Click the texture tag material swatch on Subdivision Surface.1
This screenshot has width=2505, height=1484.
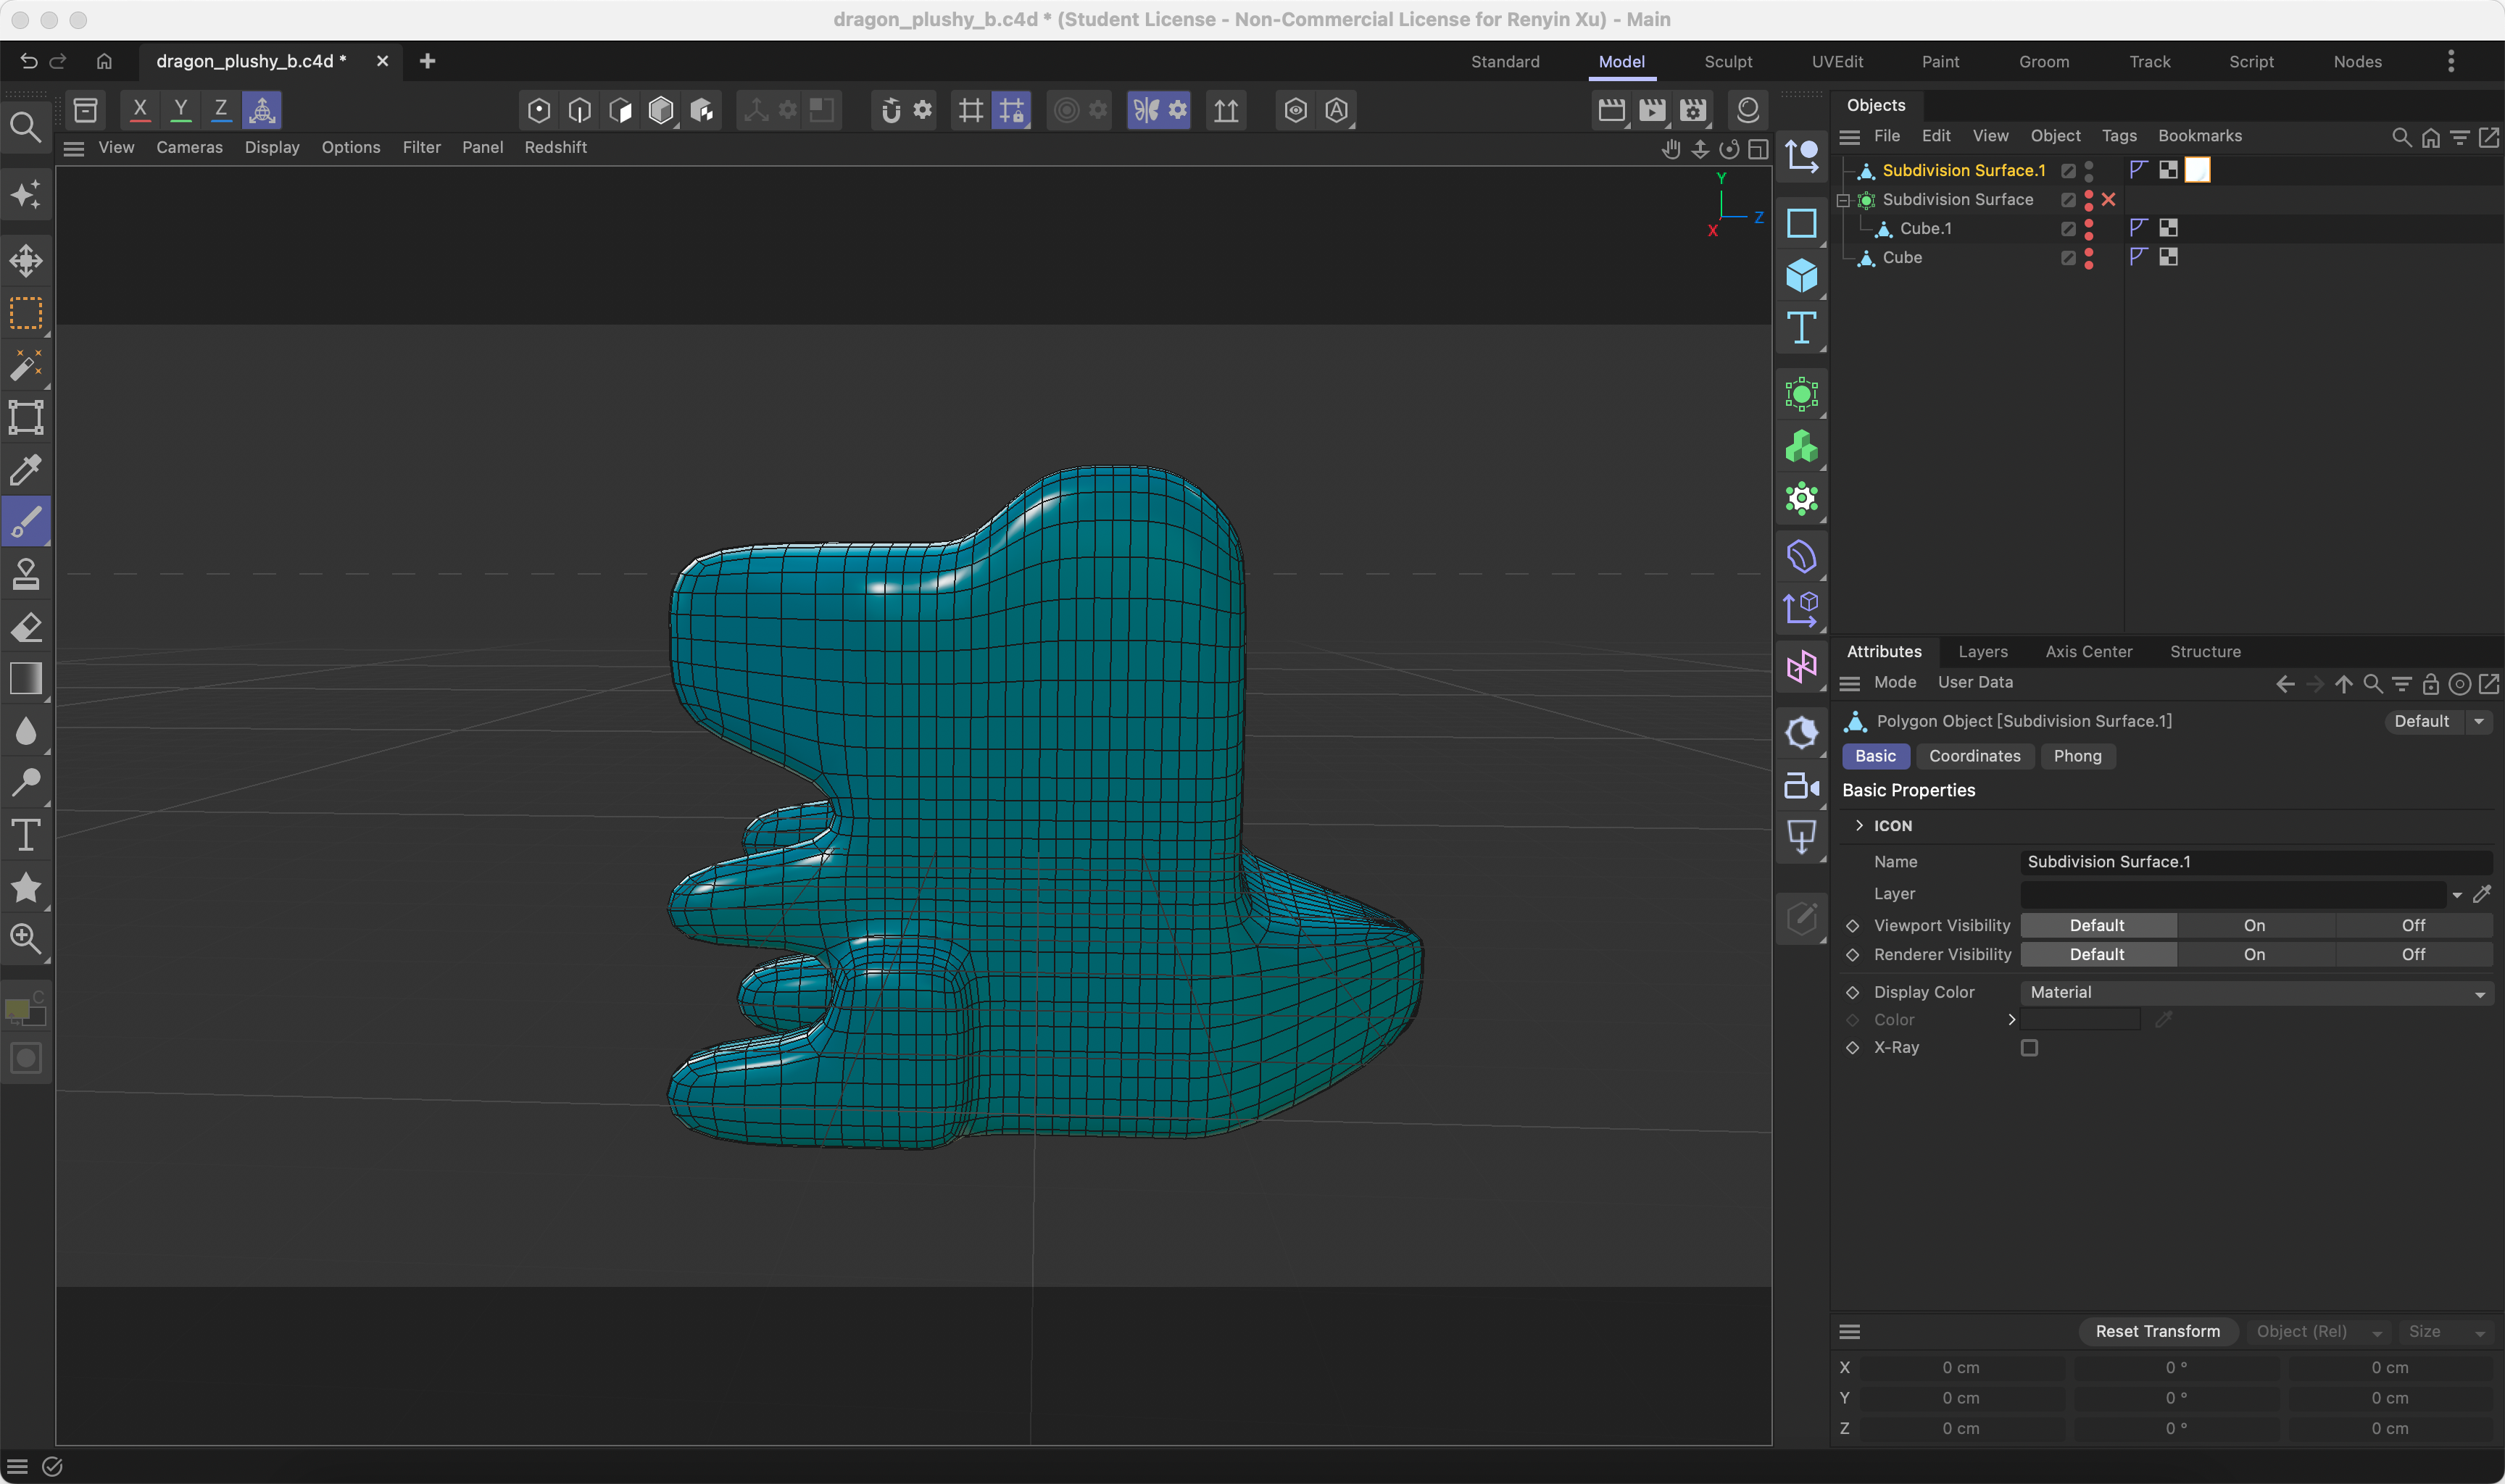pos(2197,170)
